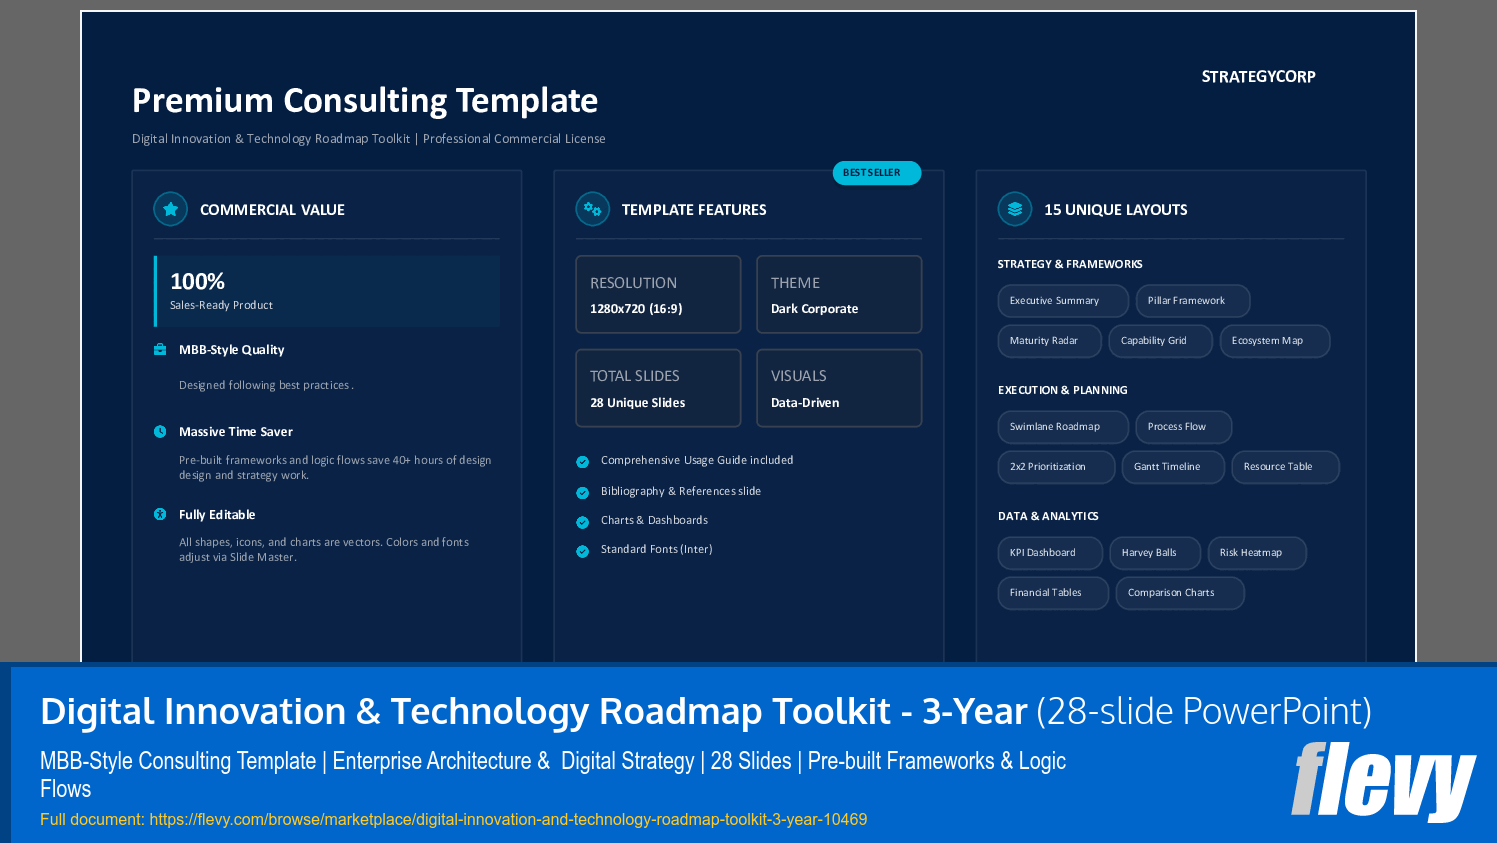Click the star icon next to Commercial Value

tap(170, 209)
